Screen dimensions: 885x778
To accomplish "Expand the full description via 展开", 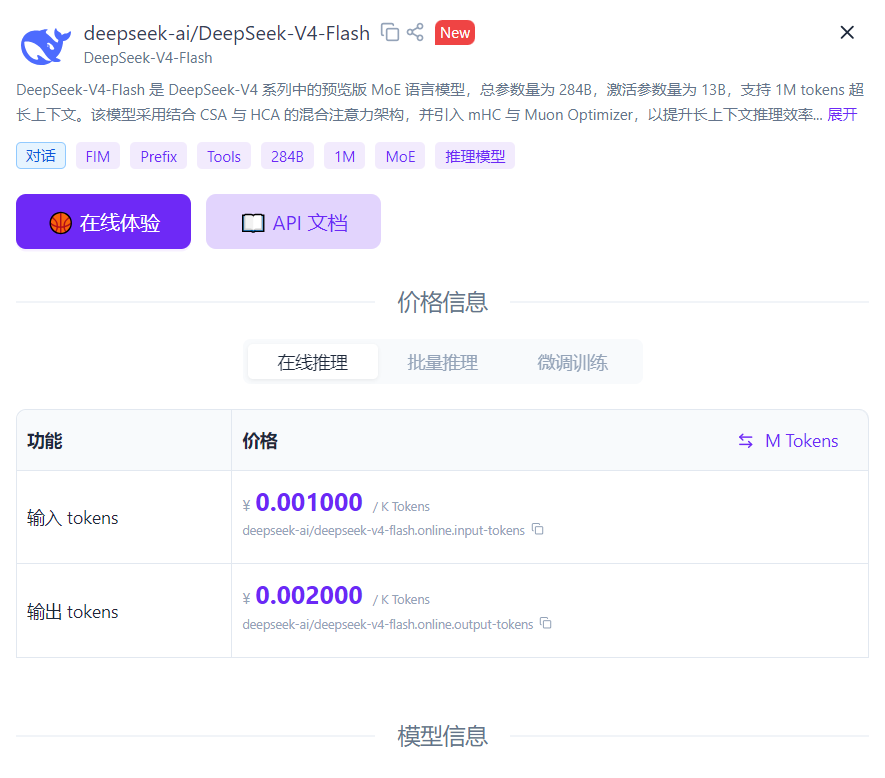I will (x=842, y=115).
